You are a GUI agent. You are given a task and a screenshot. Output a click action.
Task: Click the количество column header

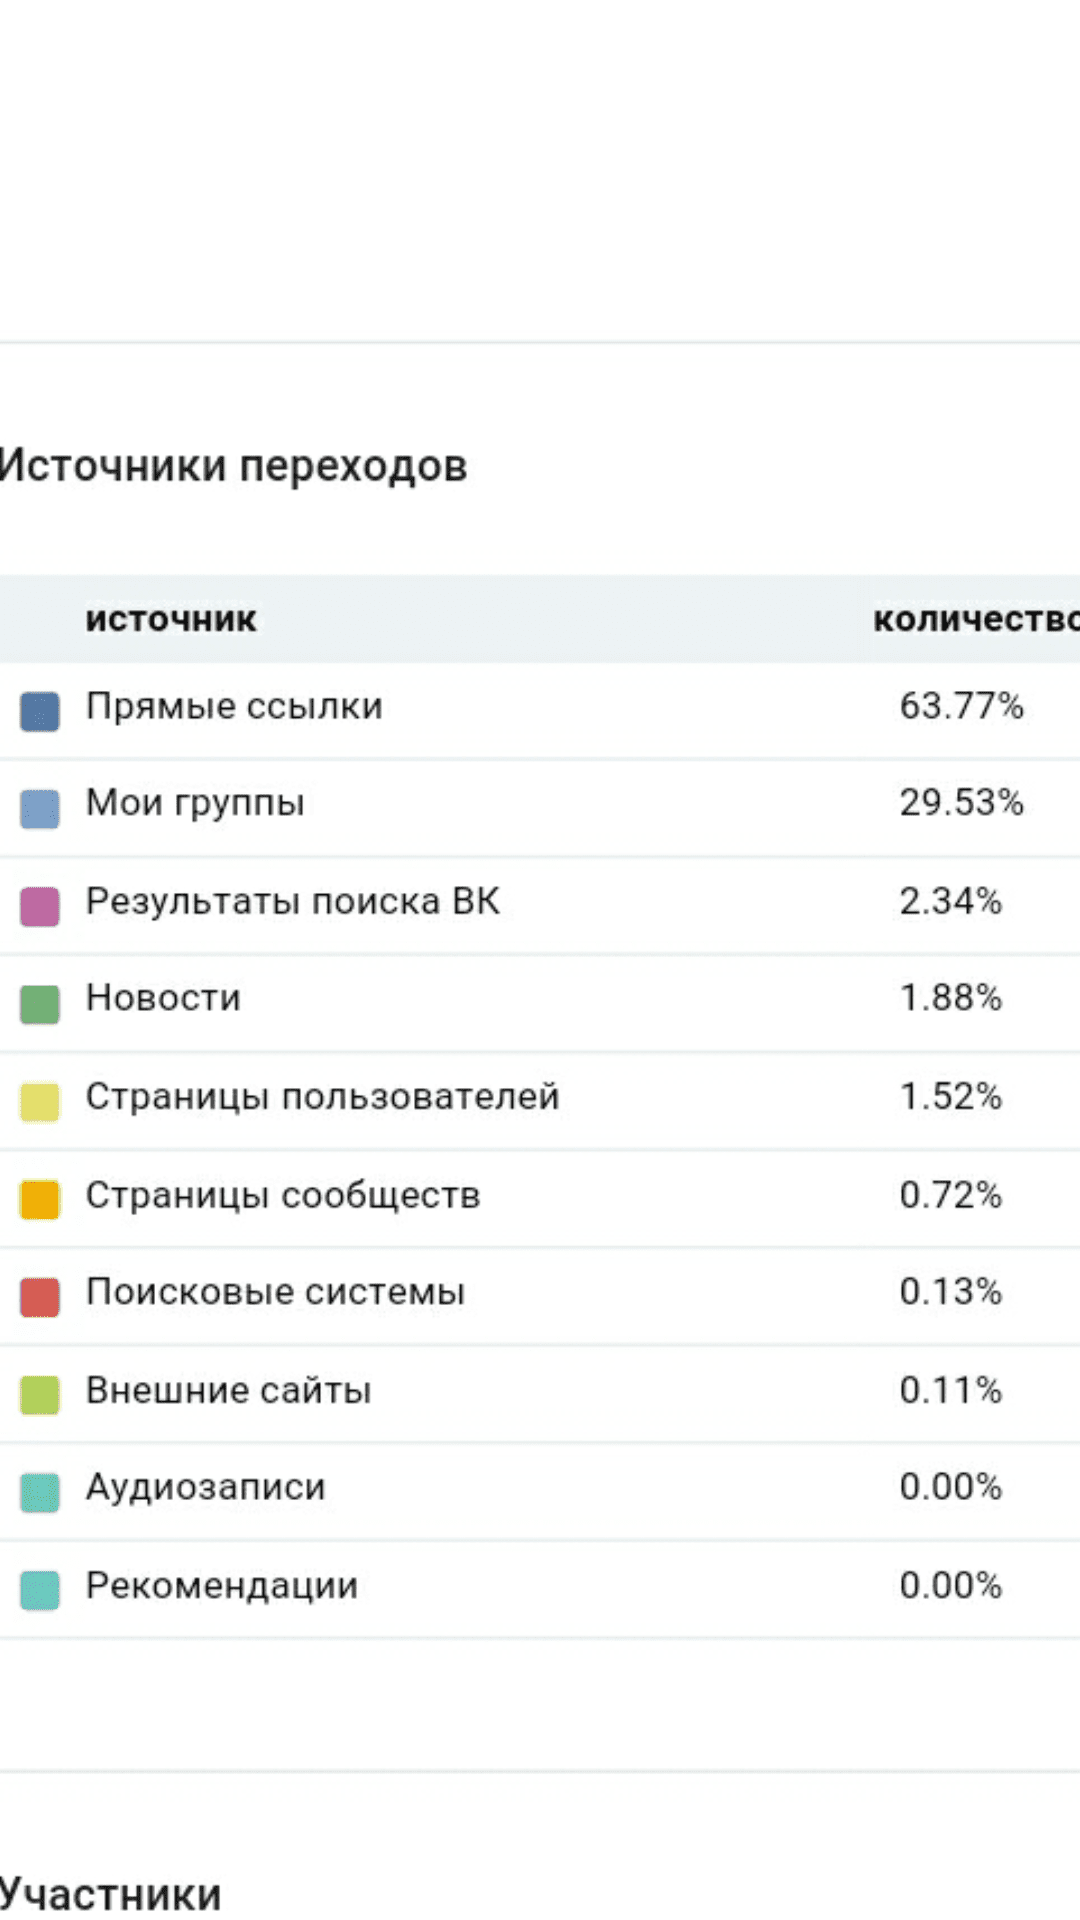pyautogui.click(x=975, y=619)
